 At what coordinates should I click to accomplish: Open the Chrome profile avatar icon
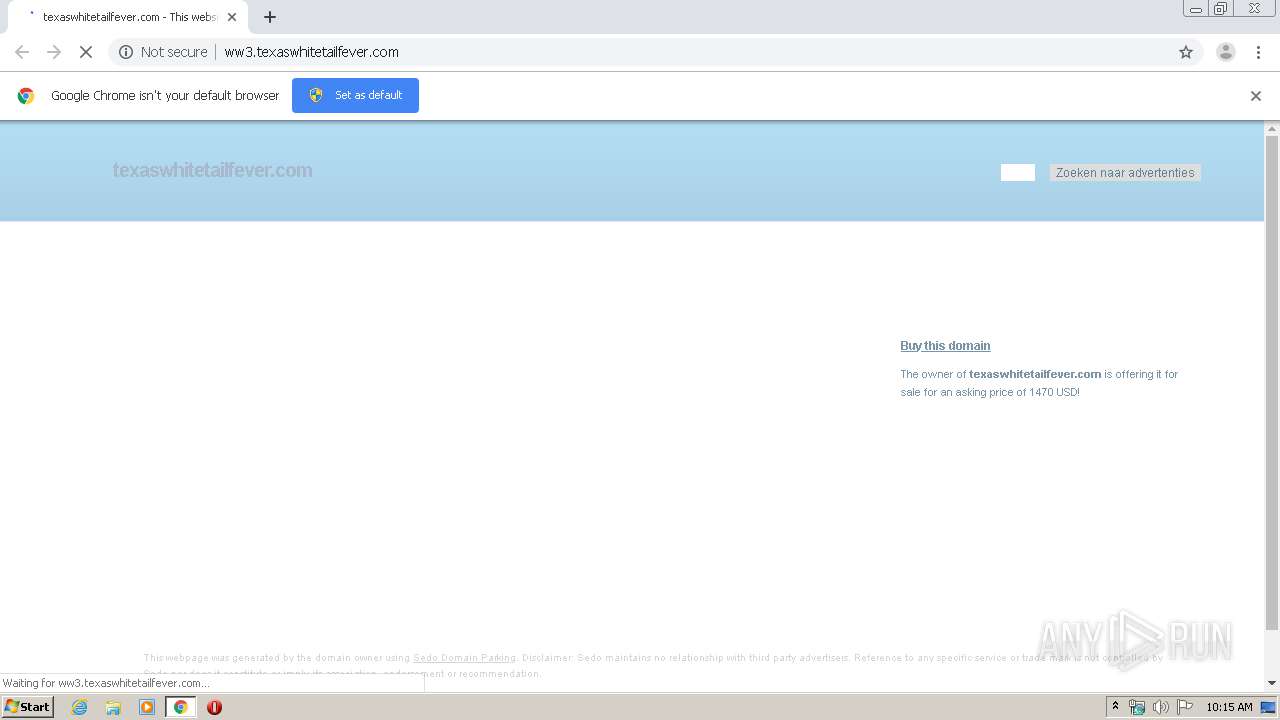point(1226,52)
